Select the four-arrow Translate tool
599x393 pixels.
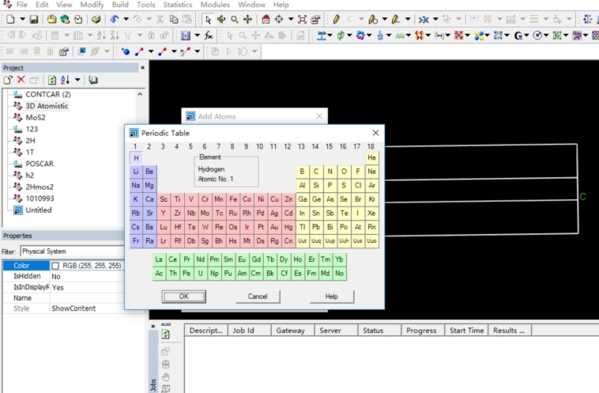pyautogui.click(x=248, y=19)
